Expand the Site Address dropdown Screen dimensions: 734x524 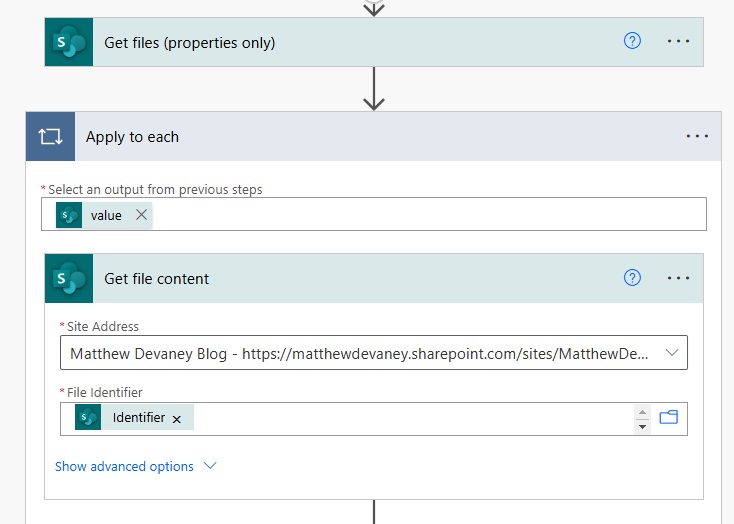pyautogui.click(x=672, y=353)
